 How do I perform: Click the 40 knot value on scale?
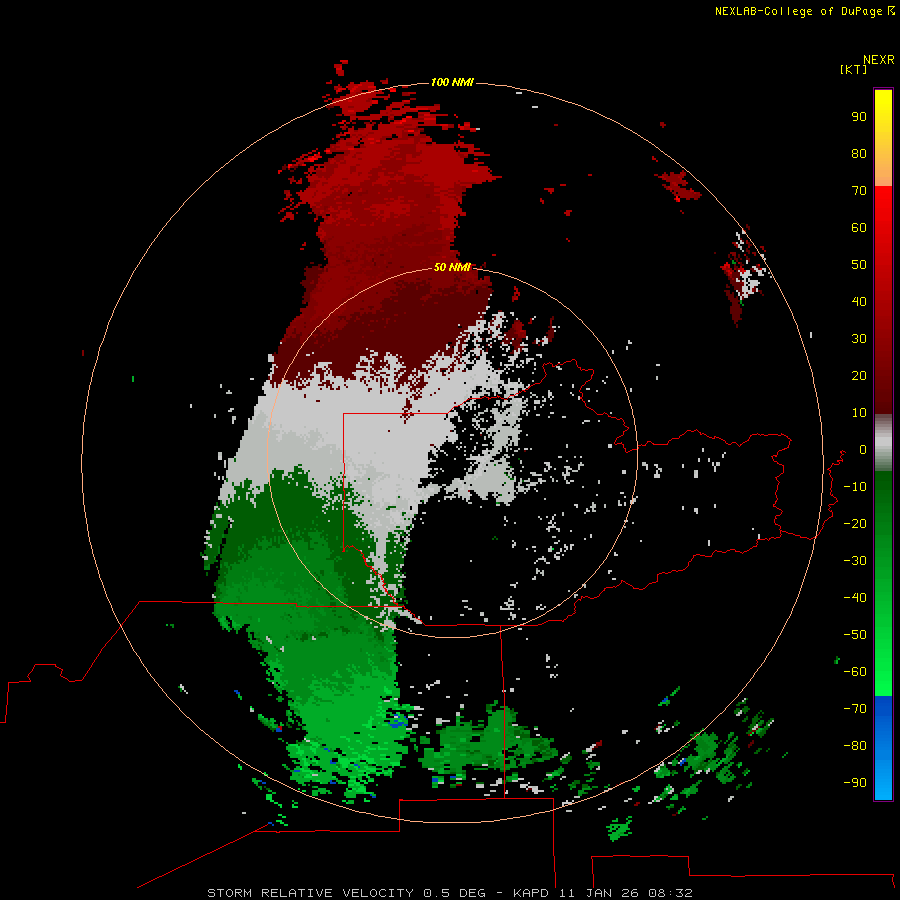[x=859, y=301]
